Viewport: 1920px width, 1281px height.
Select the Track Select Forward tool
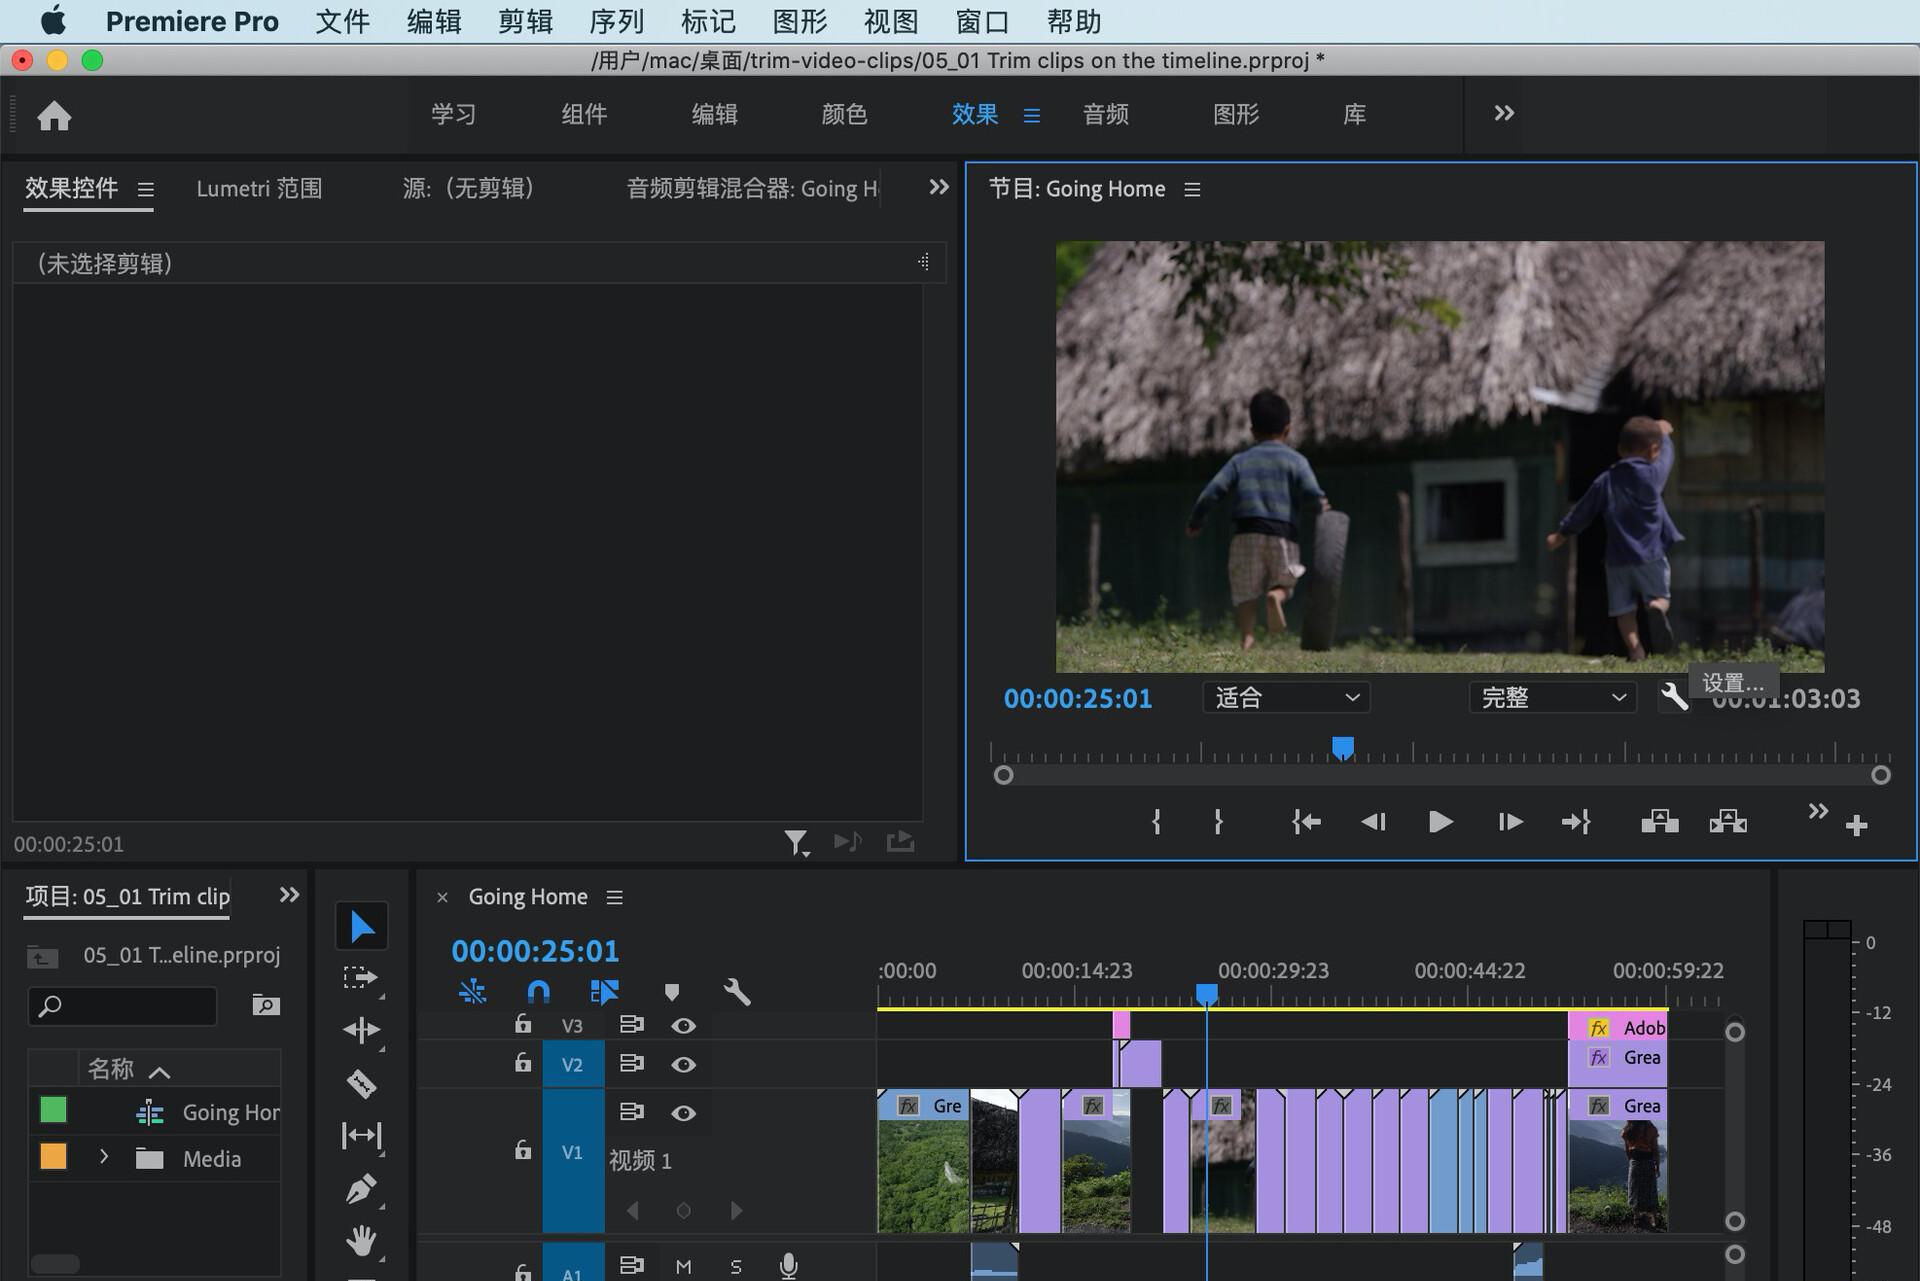(x=360, y=978)
